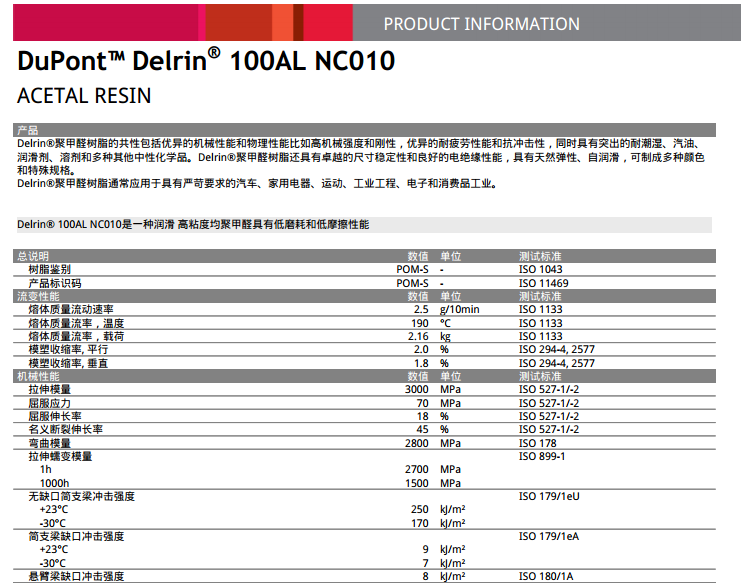The image size is (741, 583).
Task: Select the 熔体质量流率，温度 row label
Action: click(x=76, y=323)
